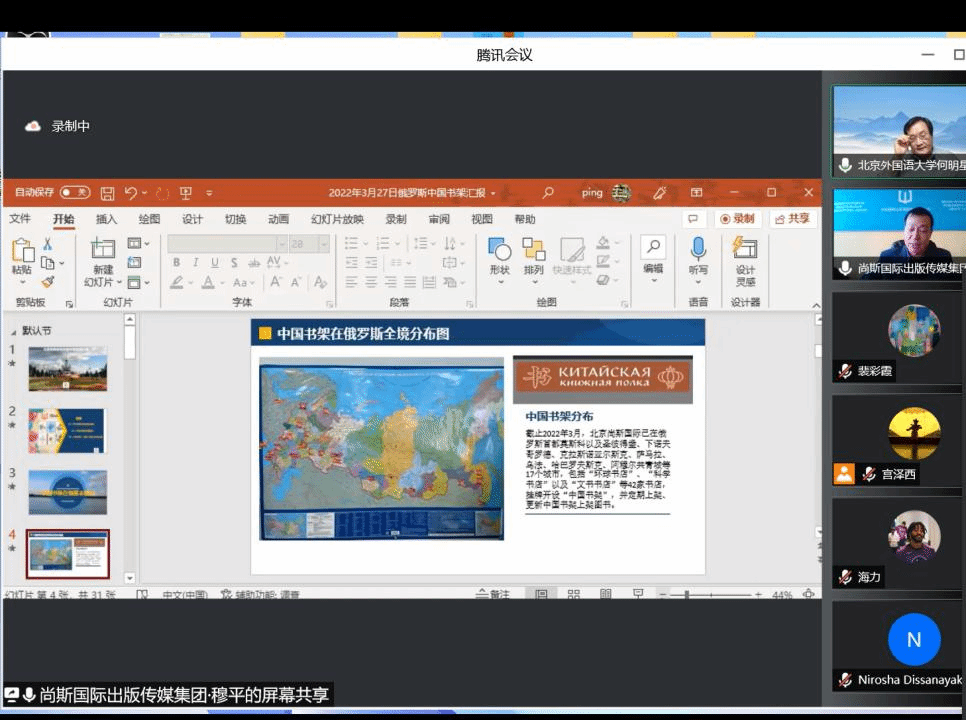Switch to the 插入 tab
This screenshot has width=966, height=720.
(106, 219)
